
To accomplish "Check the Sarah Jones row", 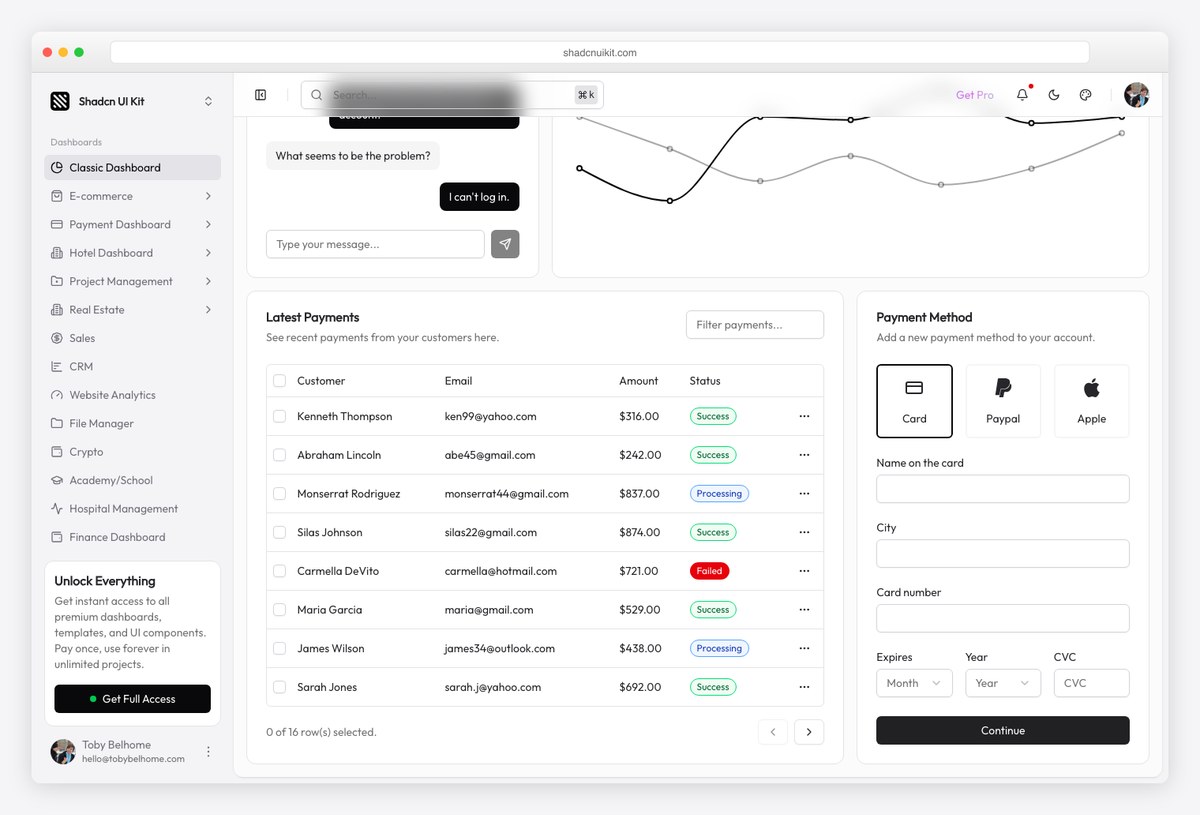I will pyautogui.click(x=280, y=687).
